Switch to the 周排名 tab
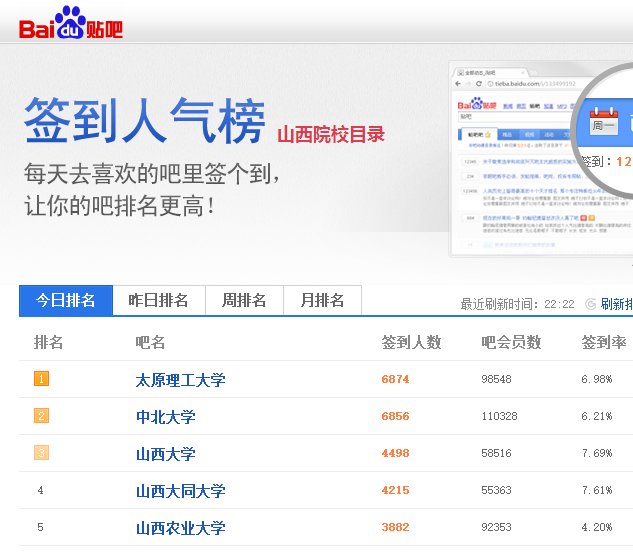The height and width of the screenshot is (553, 633). click(x=244, y=300)
